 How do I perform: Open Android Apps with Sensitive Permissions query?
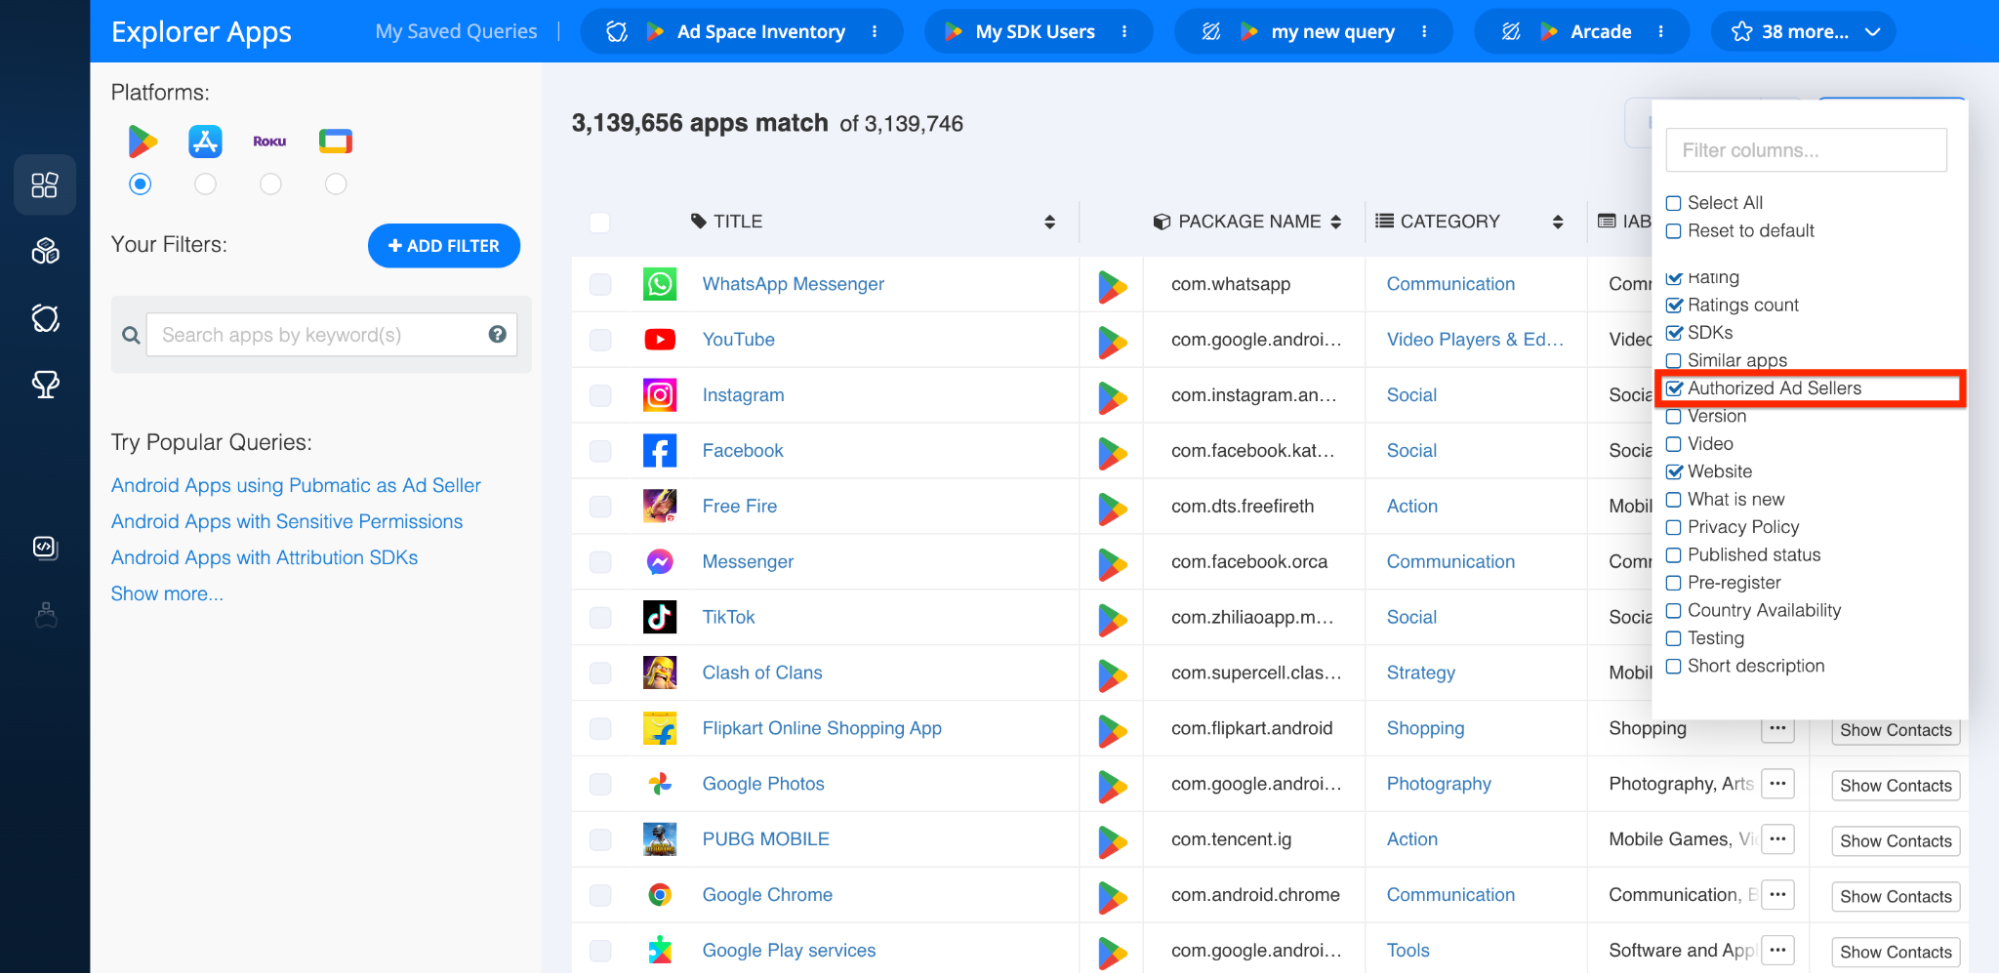point(287,522)
